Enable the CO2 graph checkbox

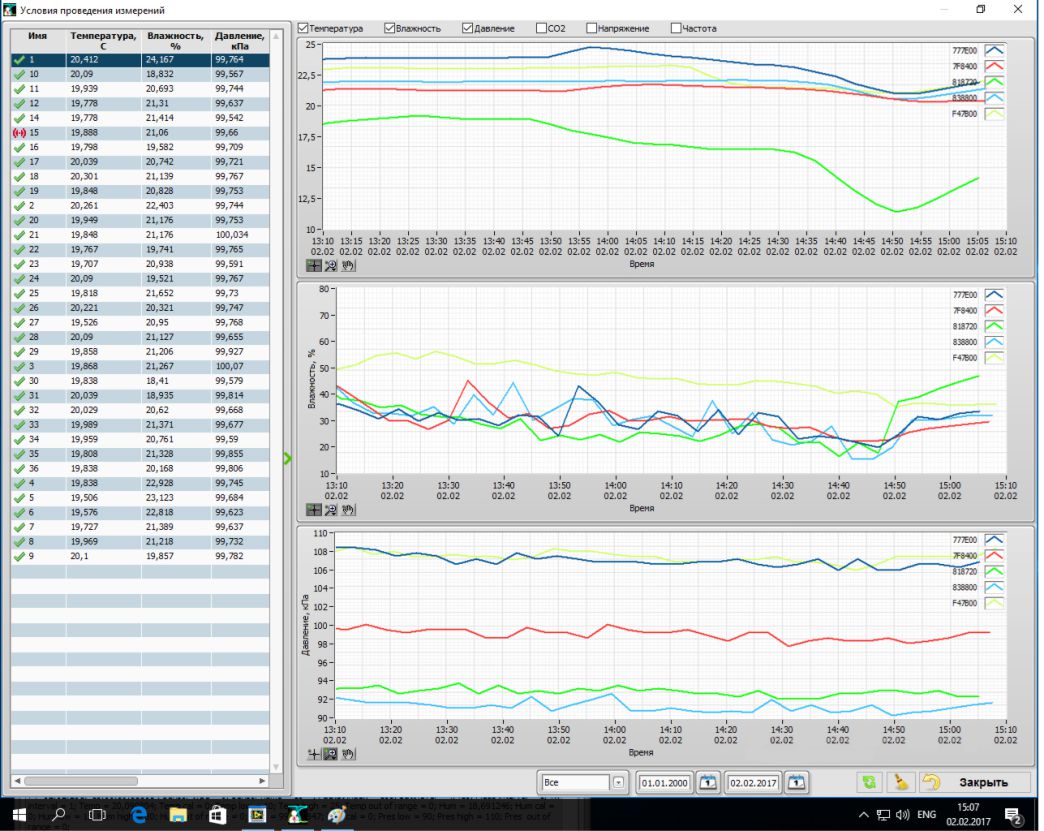point(541,28)
